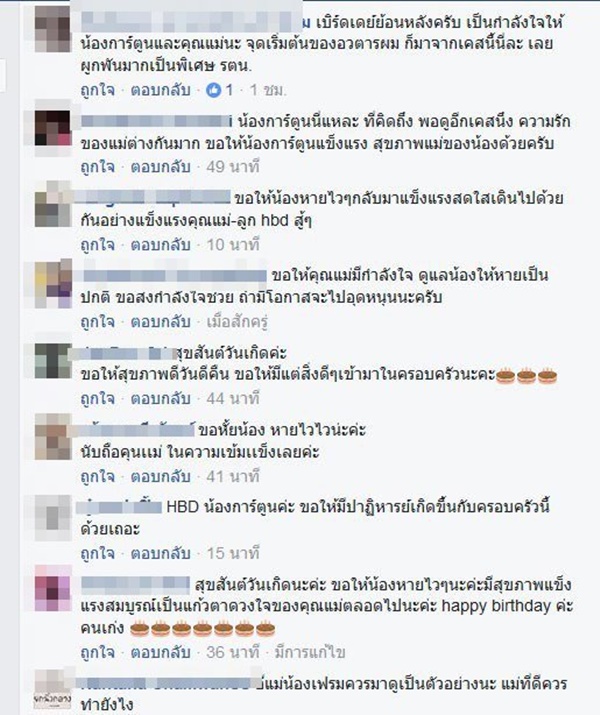Open avatar of the 36 นาที commenter
The height and width of the screenshot is (715, 600).
point(53,588)
